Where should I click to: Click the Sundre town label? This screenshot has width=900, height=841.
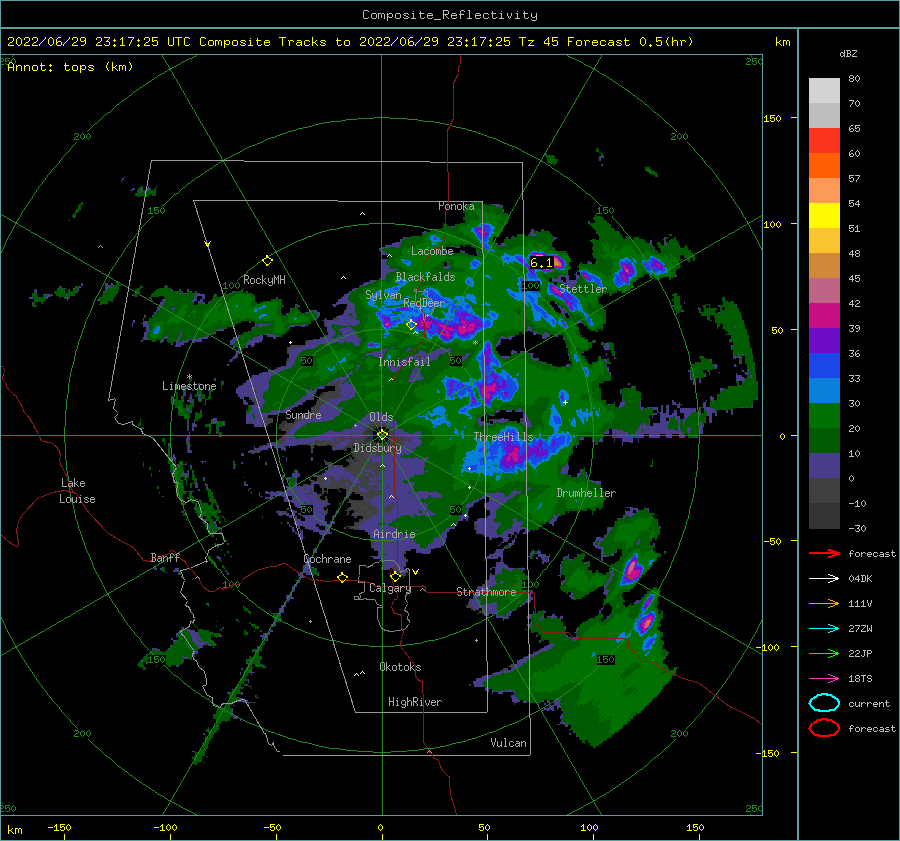[x=303, y=414]
